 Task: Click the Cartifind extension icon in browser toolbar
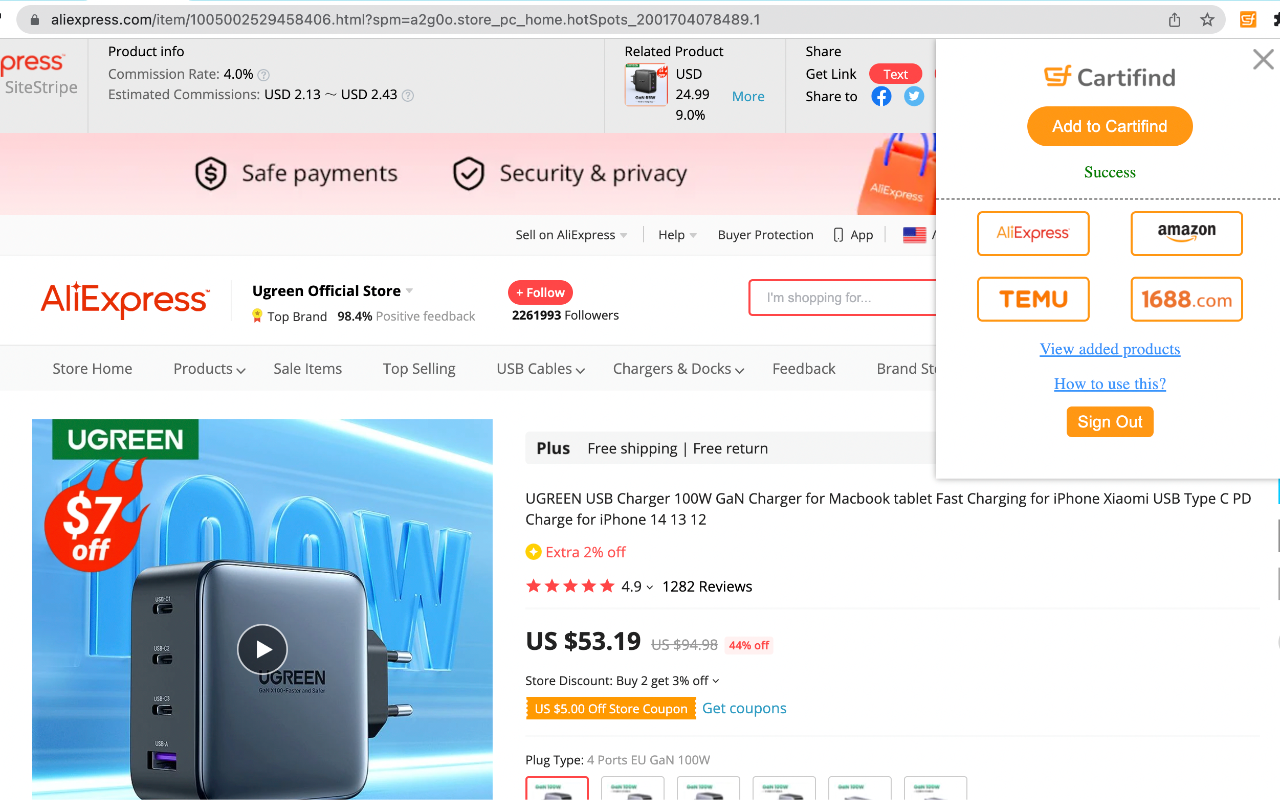click(1247, 19)
